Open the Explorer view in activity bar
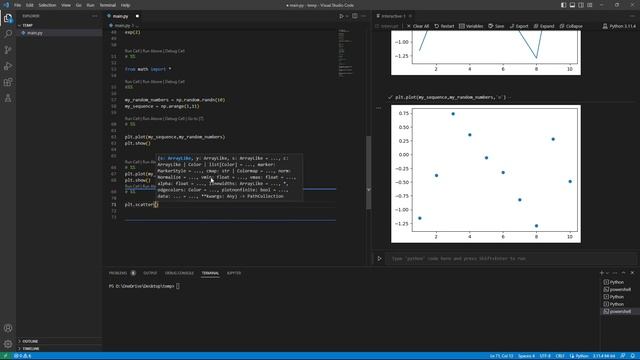This screenshot has width=640, height=360. point(8,18)
